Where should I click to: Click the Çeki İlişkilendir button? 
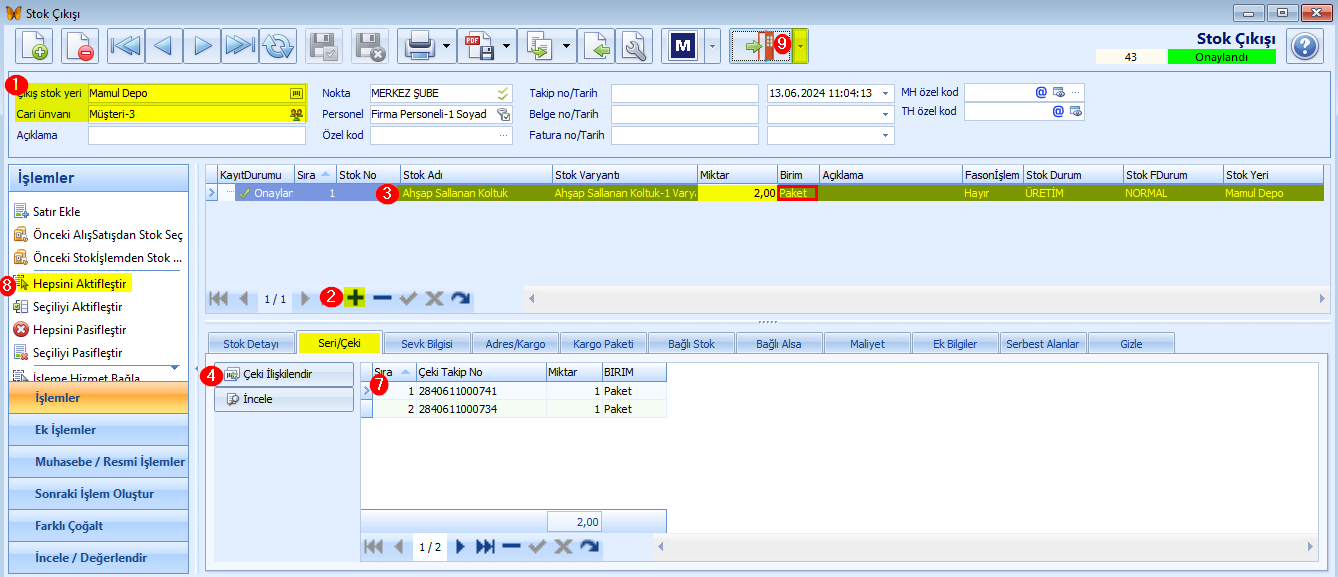(284, 374)
